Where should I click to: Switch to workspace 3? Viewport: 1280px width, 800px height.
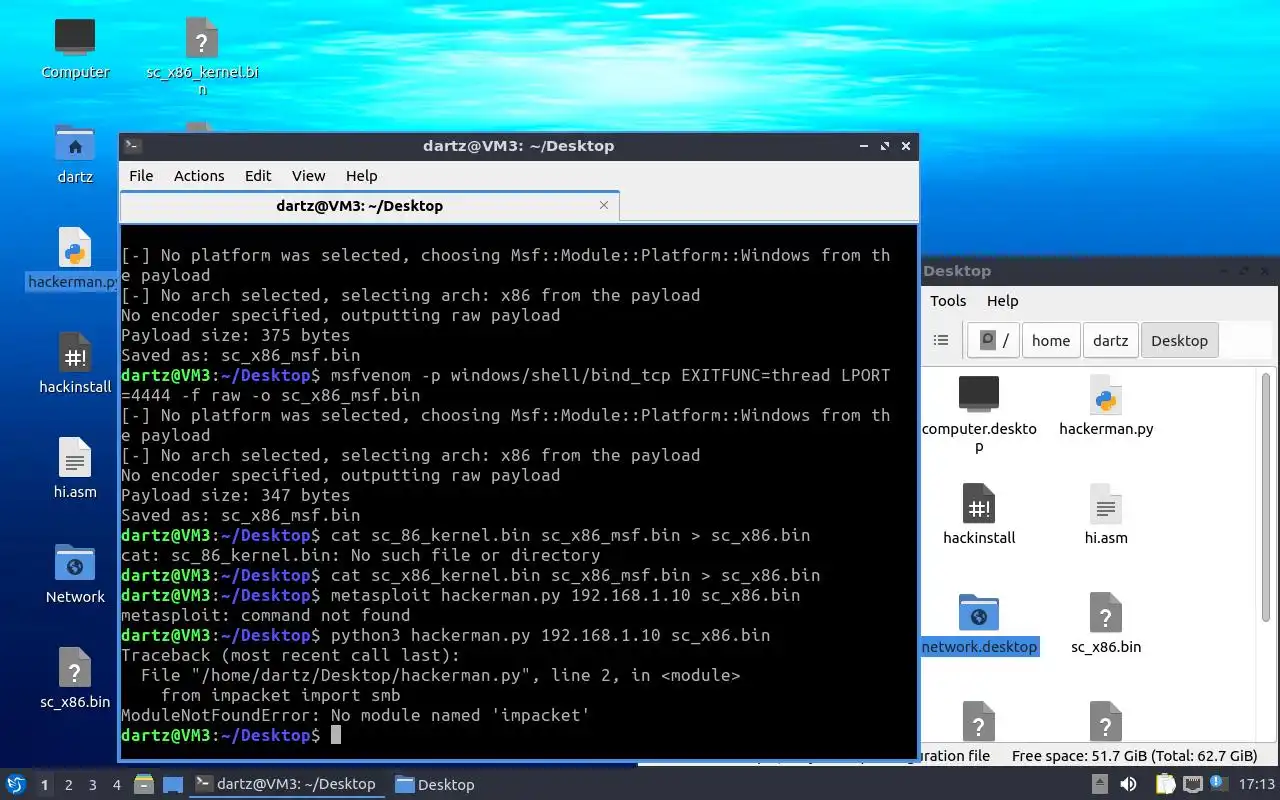point(92,785)
